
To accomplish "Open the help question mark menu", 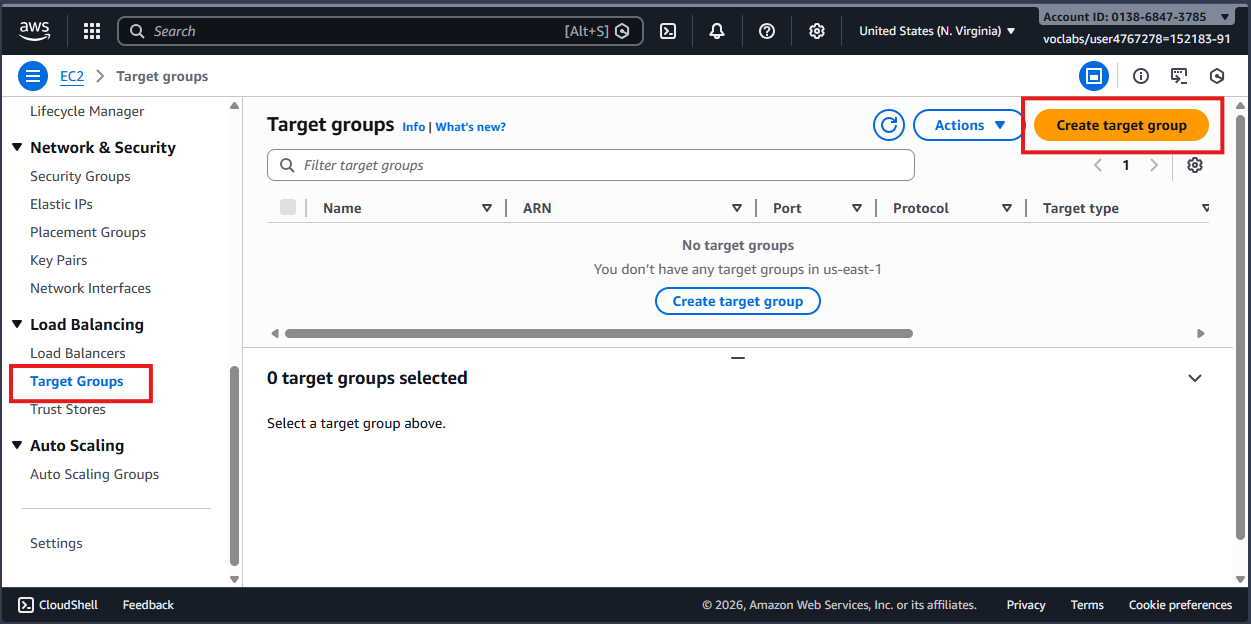I will click(x=767, y=31).
